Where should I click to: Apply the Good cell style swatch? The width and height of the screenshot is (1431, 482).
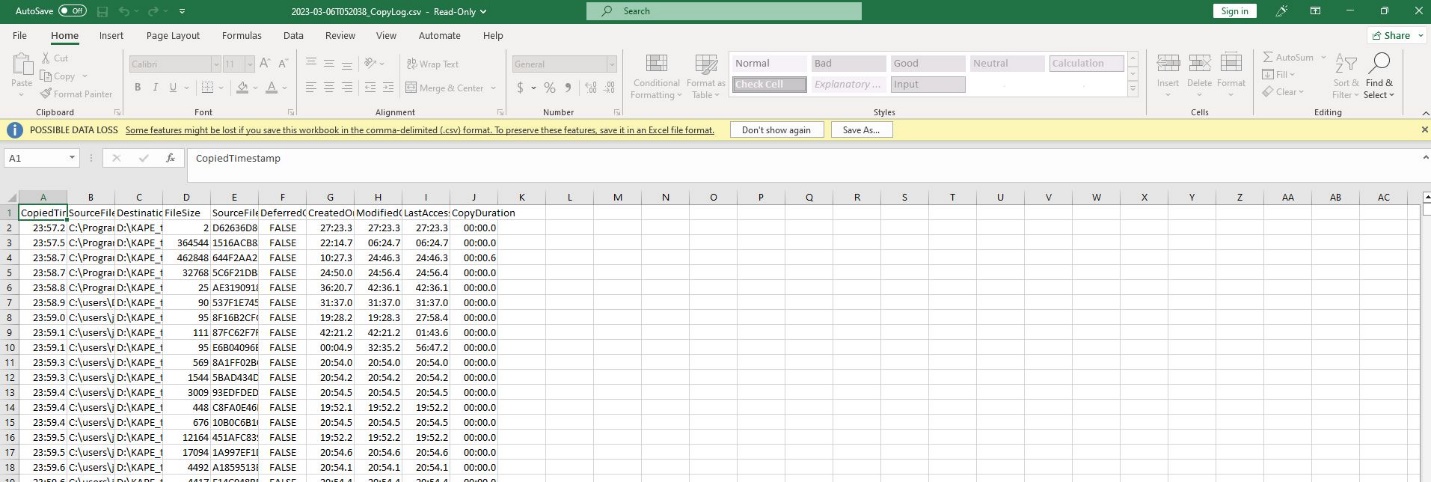(926, 64)
